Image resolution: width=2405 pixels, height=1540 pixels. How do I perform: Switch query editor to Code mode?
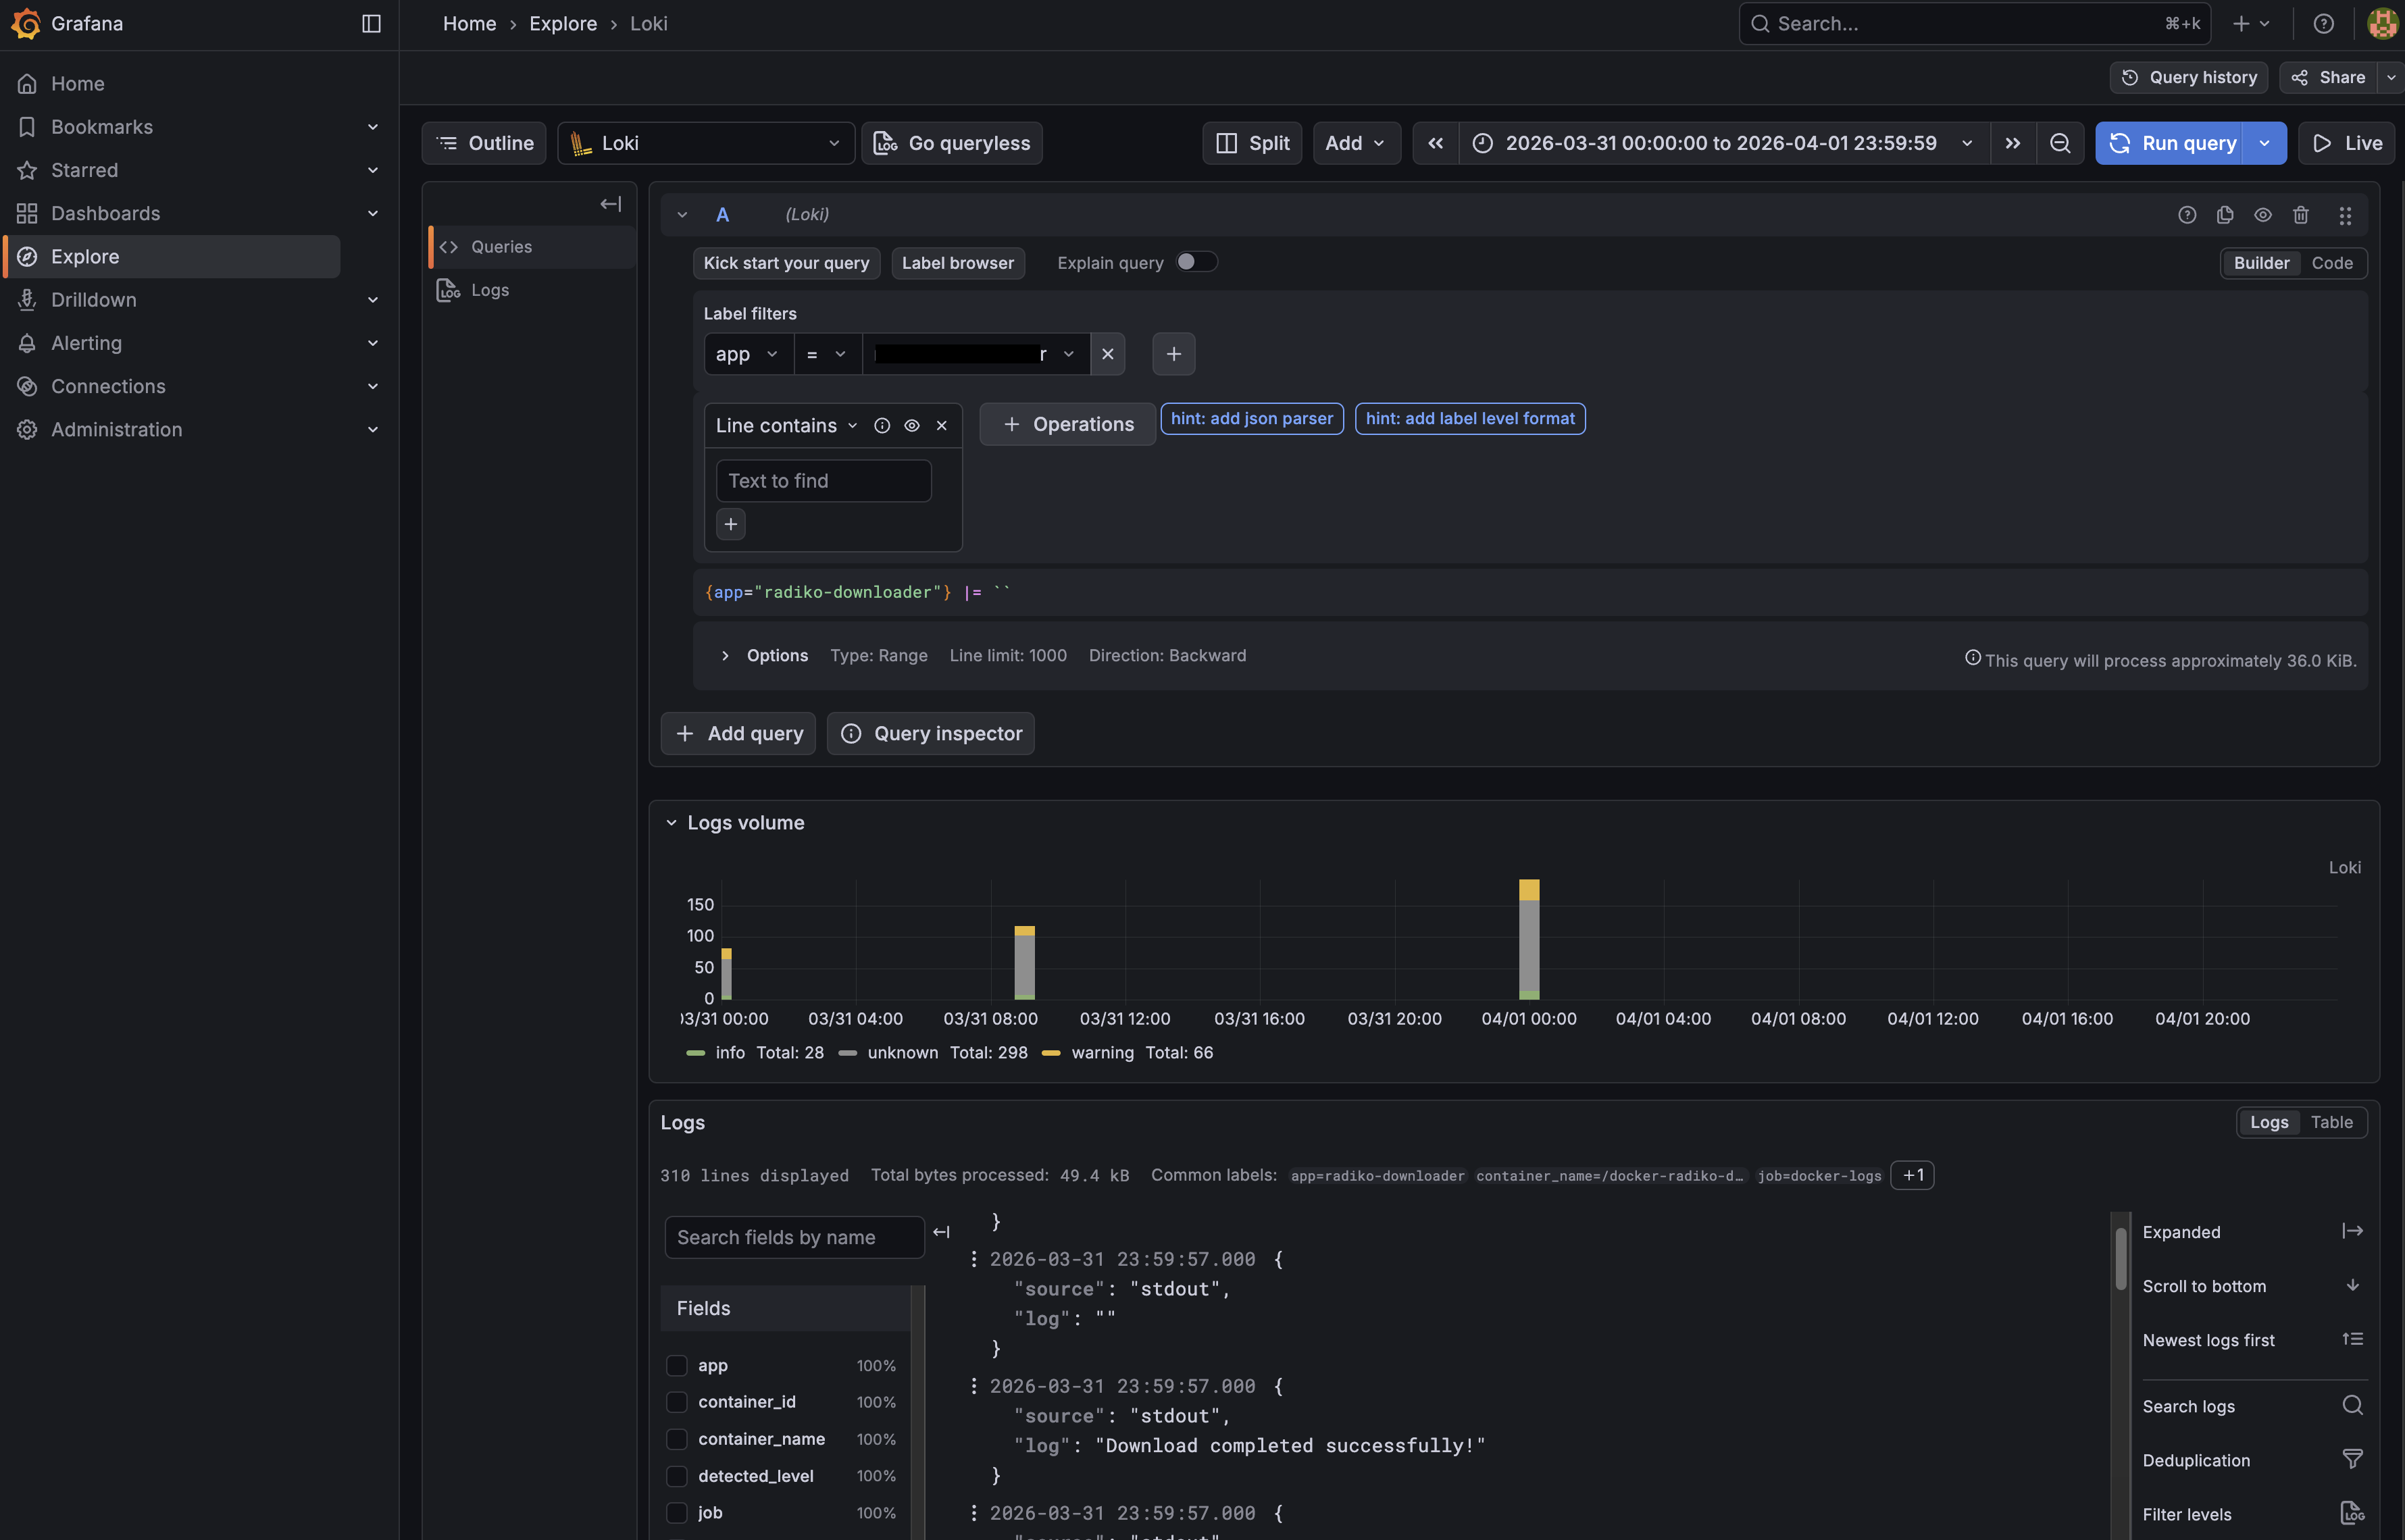click(2332, 263)
